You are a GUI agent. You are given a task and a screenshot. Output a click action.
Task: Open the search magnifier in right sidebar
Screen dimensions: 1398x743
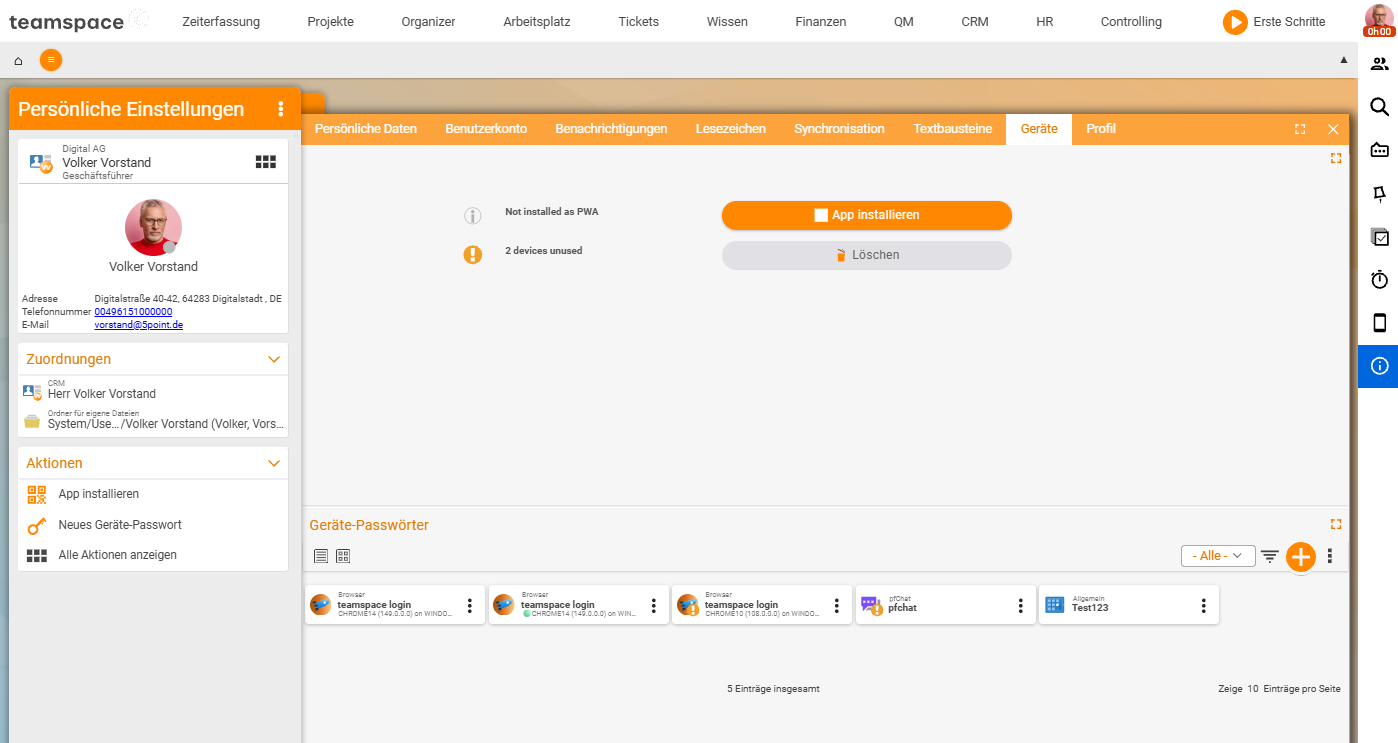point(1379,107)
